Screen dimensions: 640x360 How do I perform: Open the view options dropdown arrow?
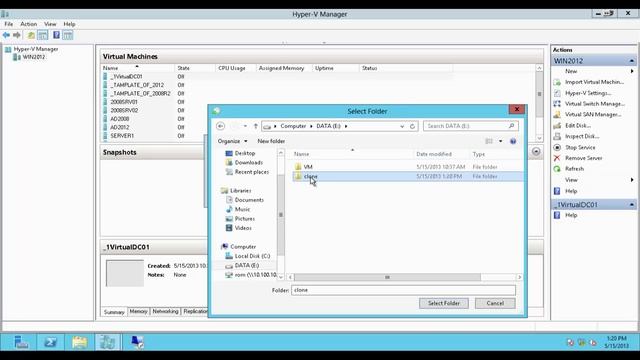[500, 141]
